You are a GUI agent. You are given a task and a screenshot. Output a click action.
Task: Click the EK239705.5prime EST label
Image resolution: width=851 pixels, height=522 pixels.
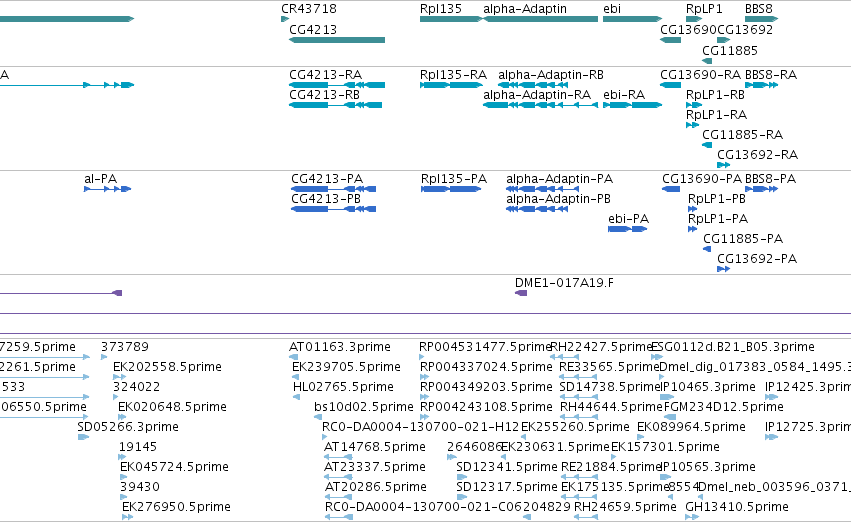pyautogui.click(x=346, y=367)
